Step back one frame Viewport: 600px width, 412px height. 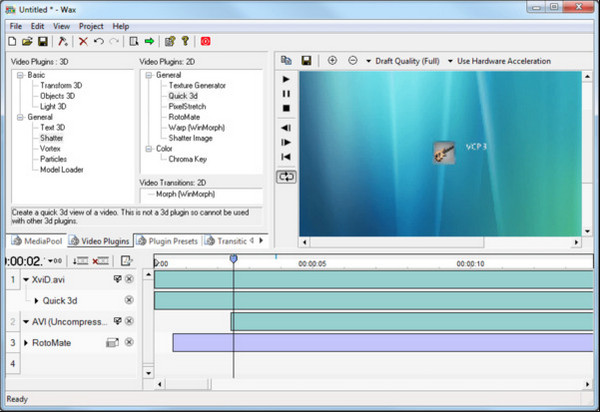286,128
